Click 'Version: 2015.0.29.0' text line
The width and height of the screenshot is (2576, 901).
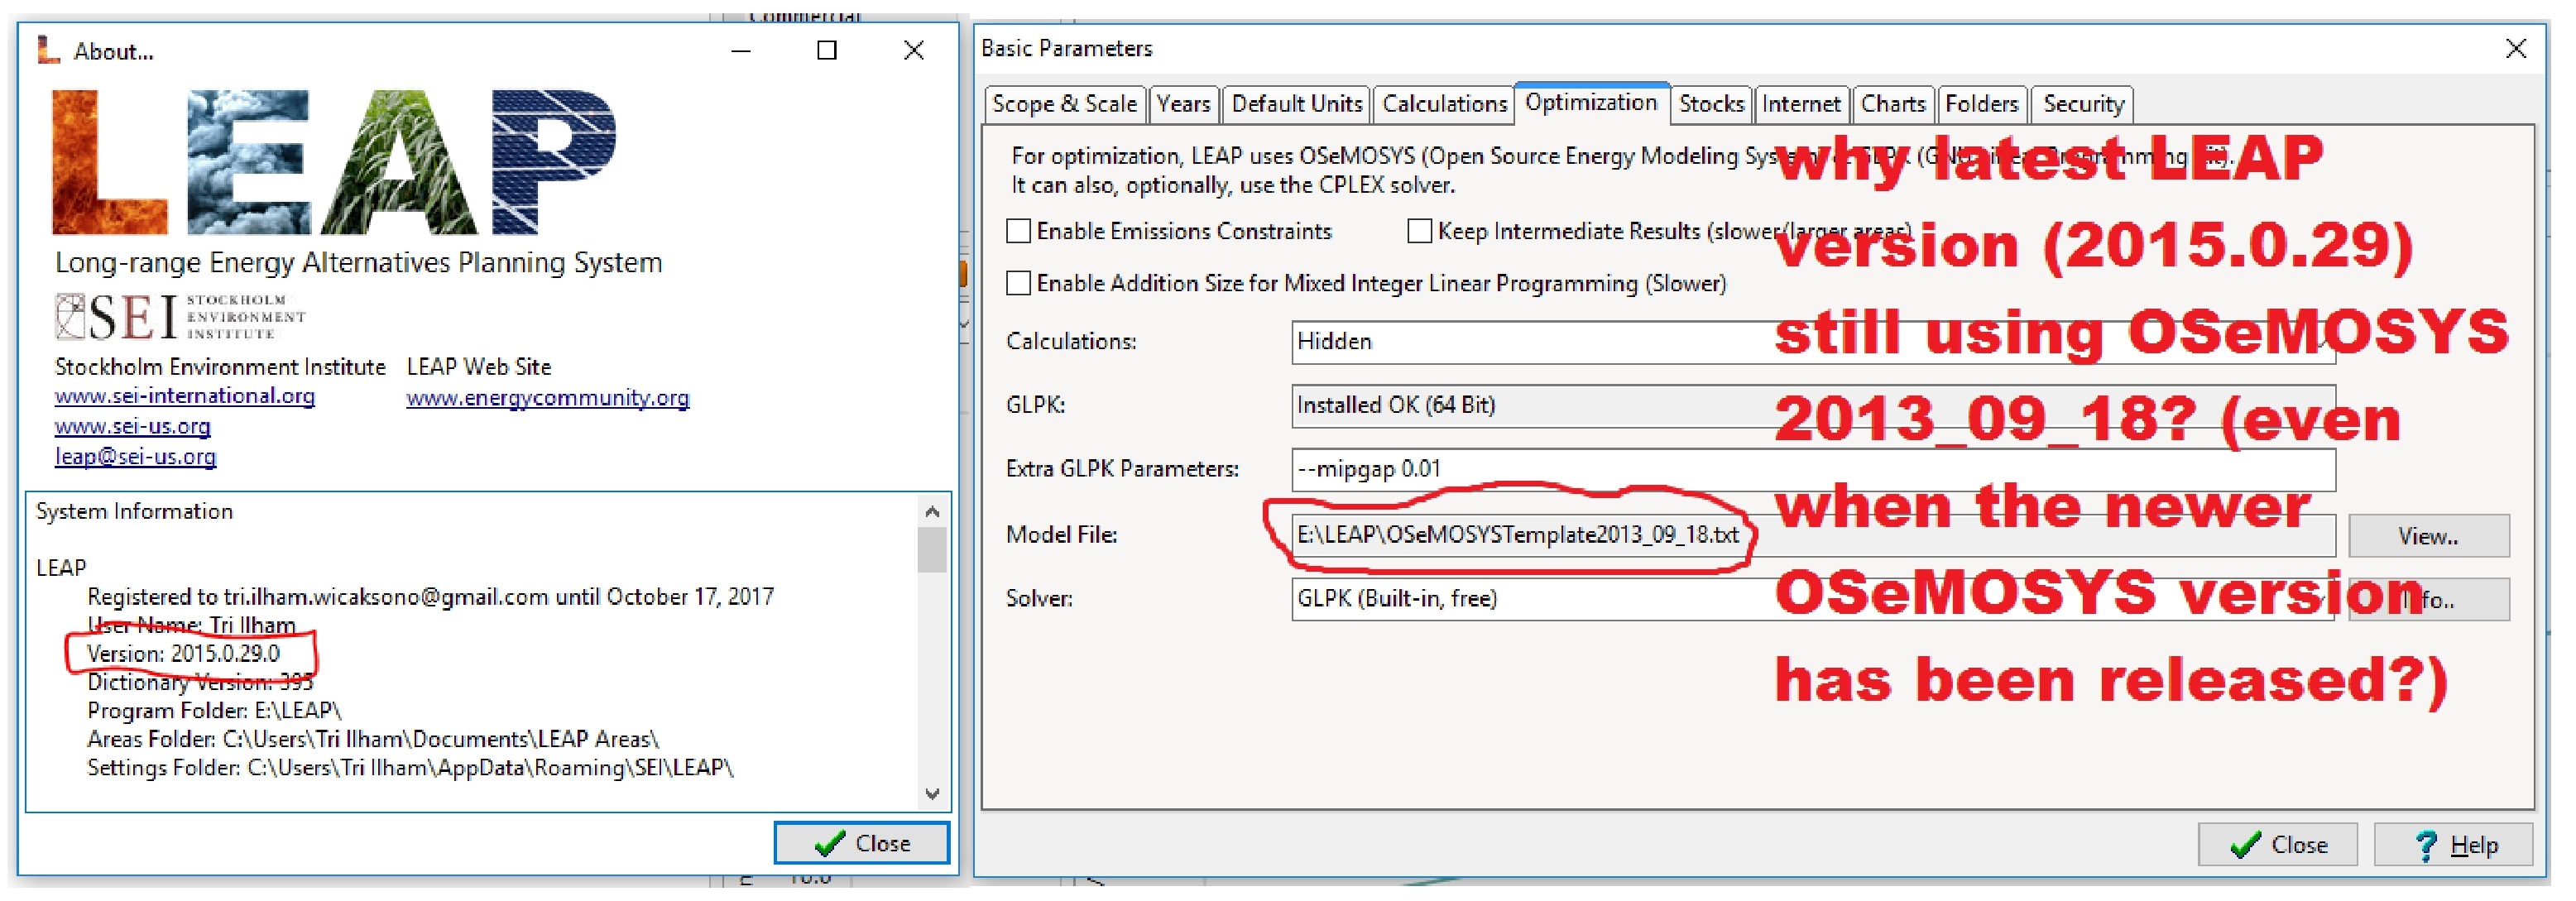[183, 654]
